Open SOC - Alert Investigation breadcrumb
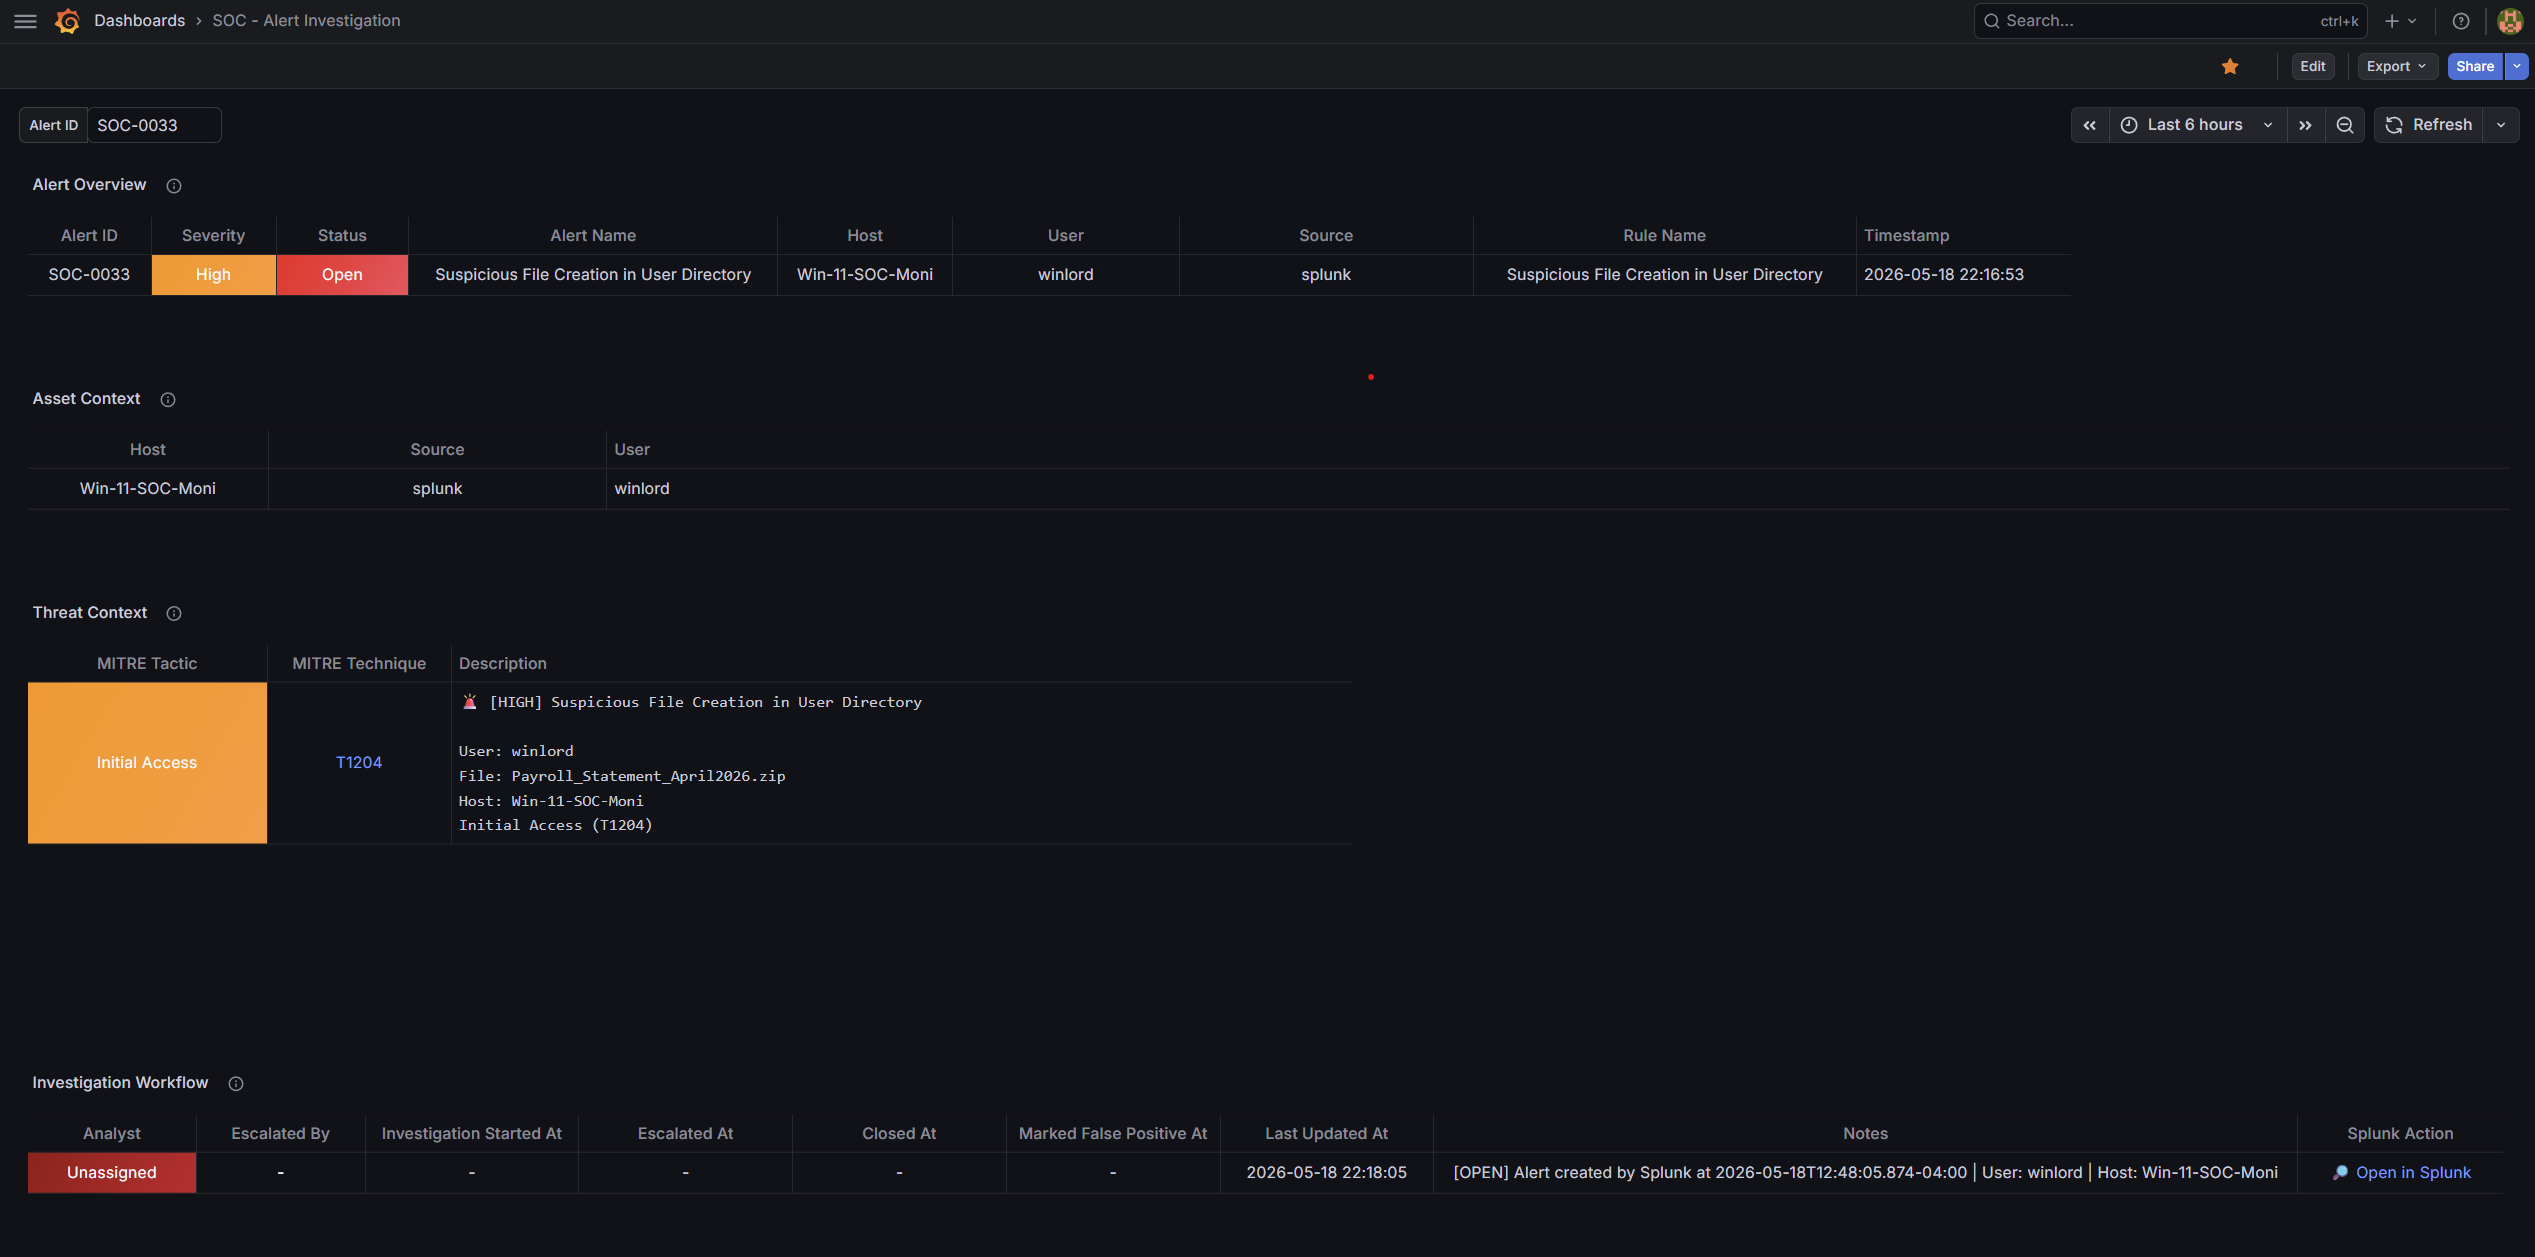 tap(306, 20)
